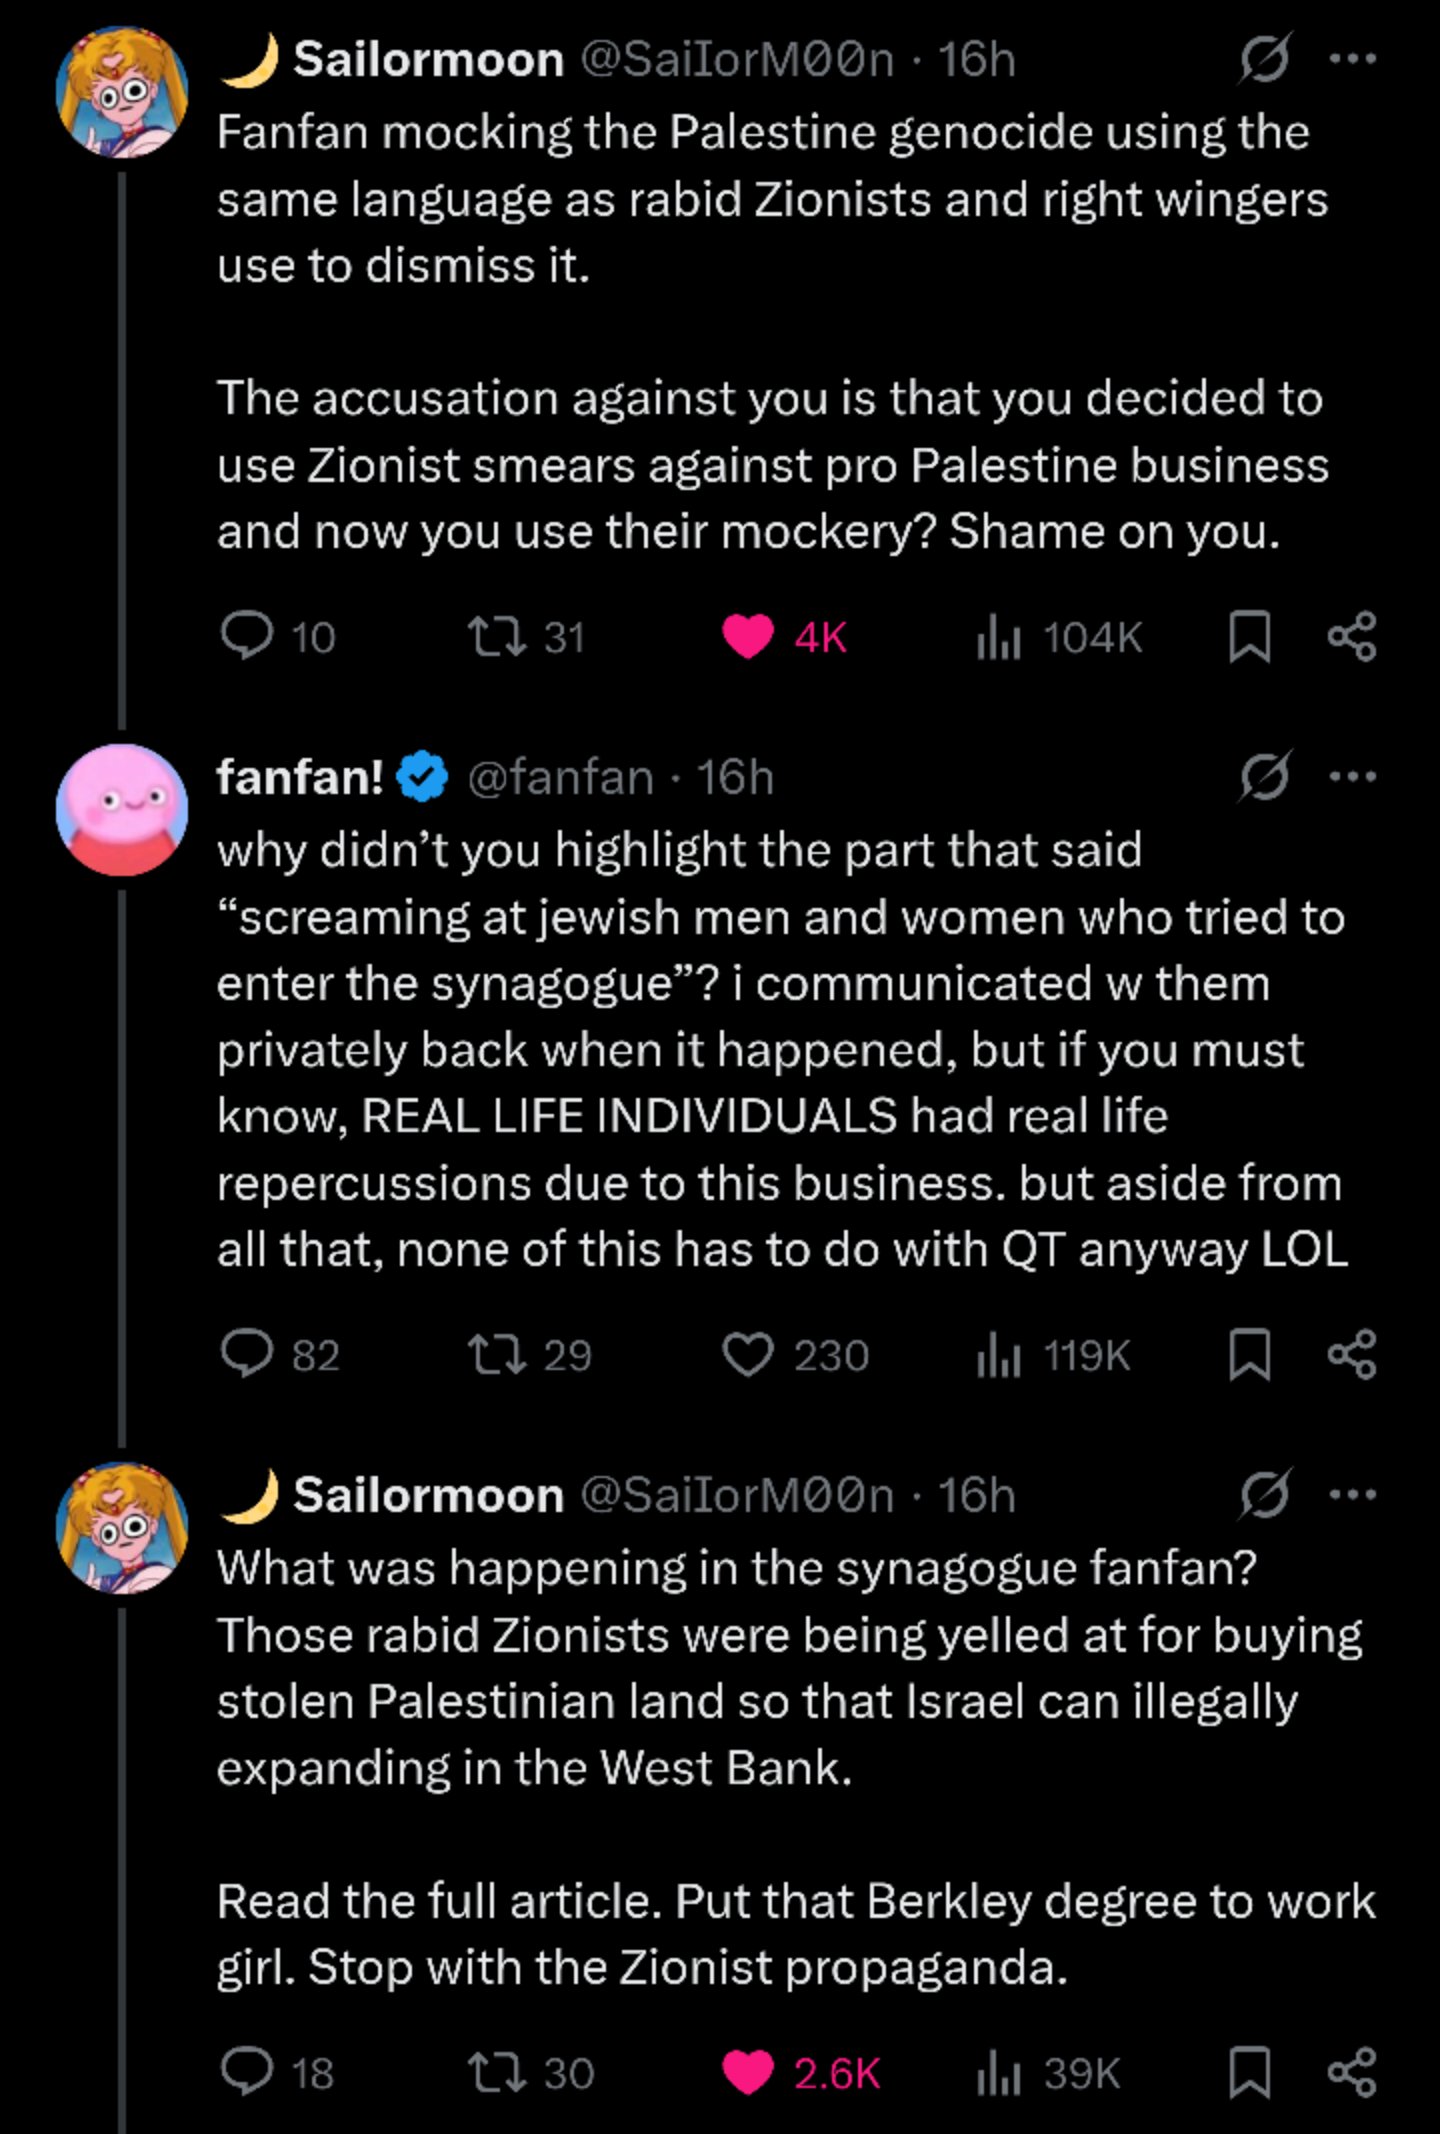Image resolution: width=1440 pixels, height=2134 pixels.
Task: Repost fanfan's tweet with 29 reposts
Action: [497, 1355]
